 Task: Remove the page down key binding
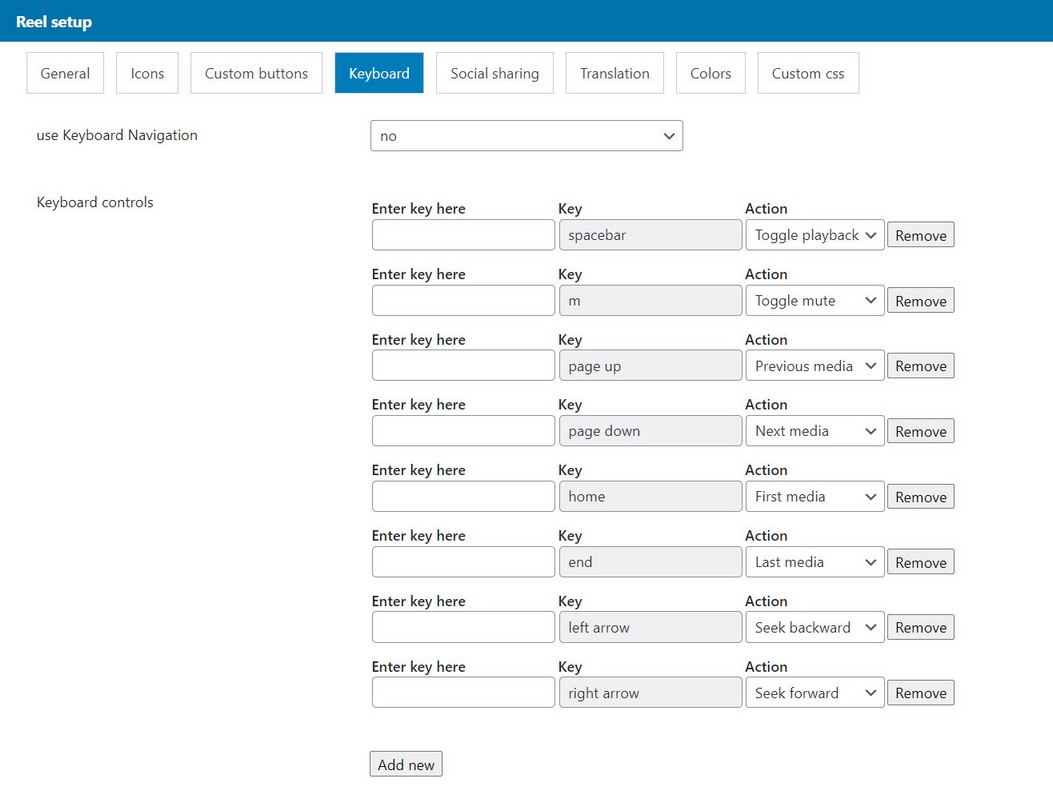click(920, 432)
